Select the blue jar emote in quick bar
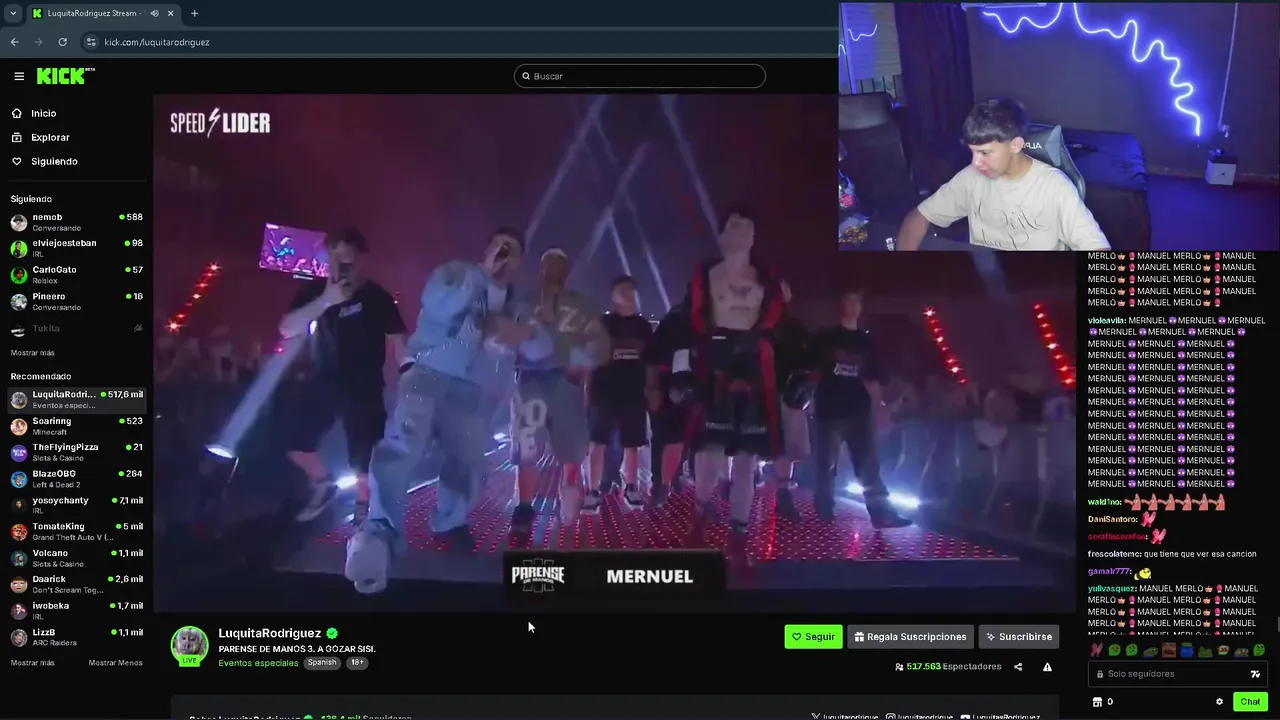This screenshot has width=1280, height=720. tap(1187, 650)
